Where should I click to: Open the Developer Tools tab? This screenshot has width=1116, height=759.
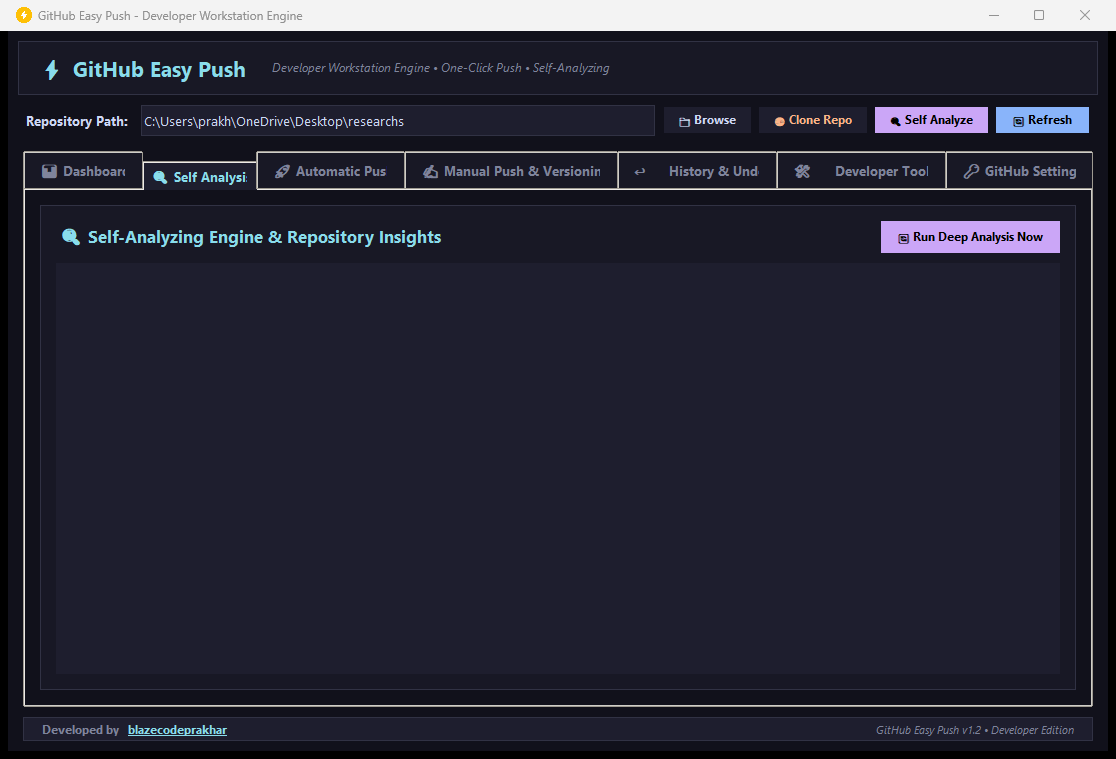tap(861, 171)
